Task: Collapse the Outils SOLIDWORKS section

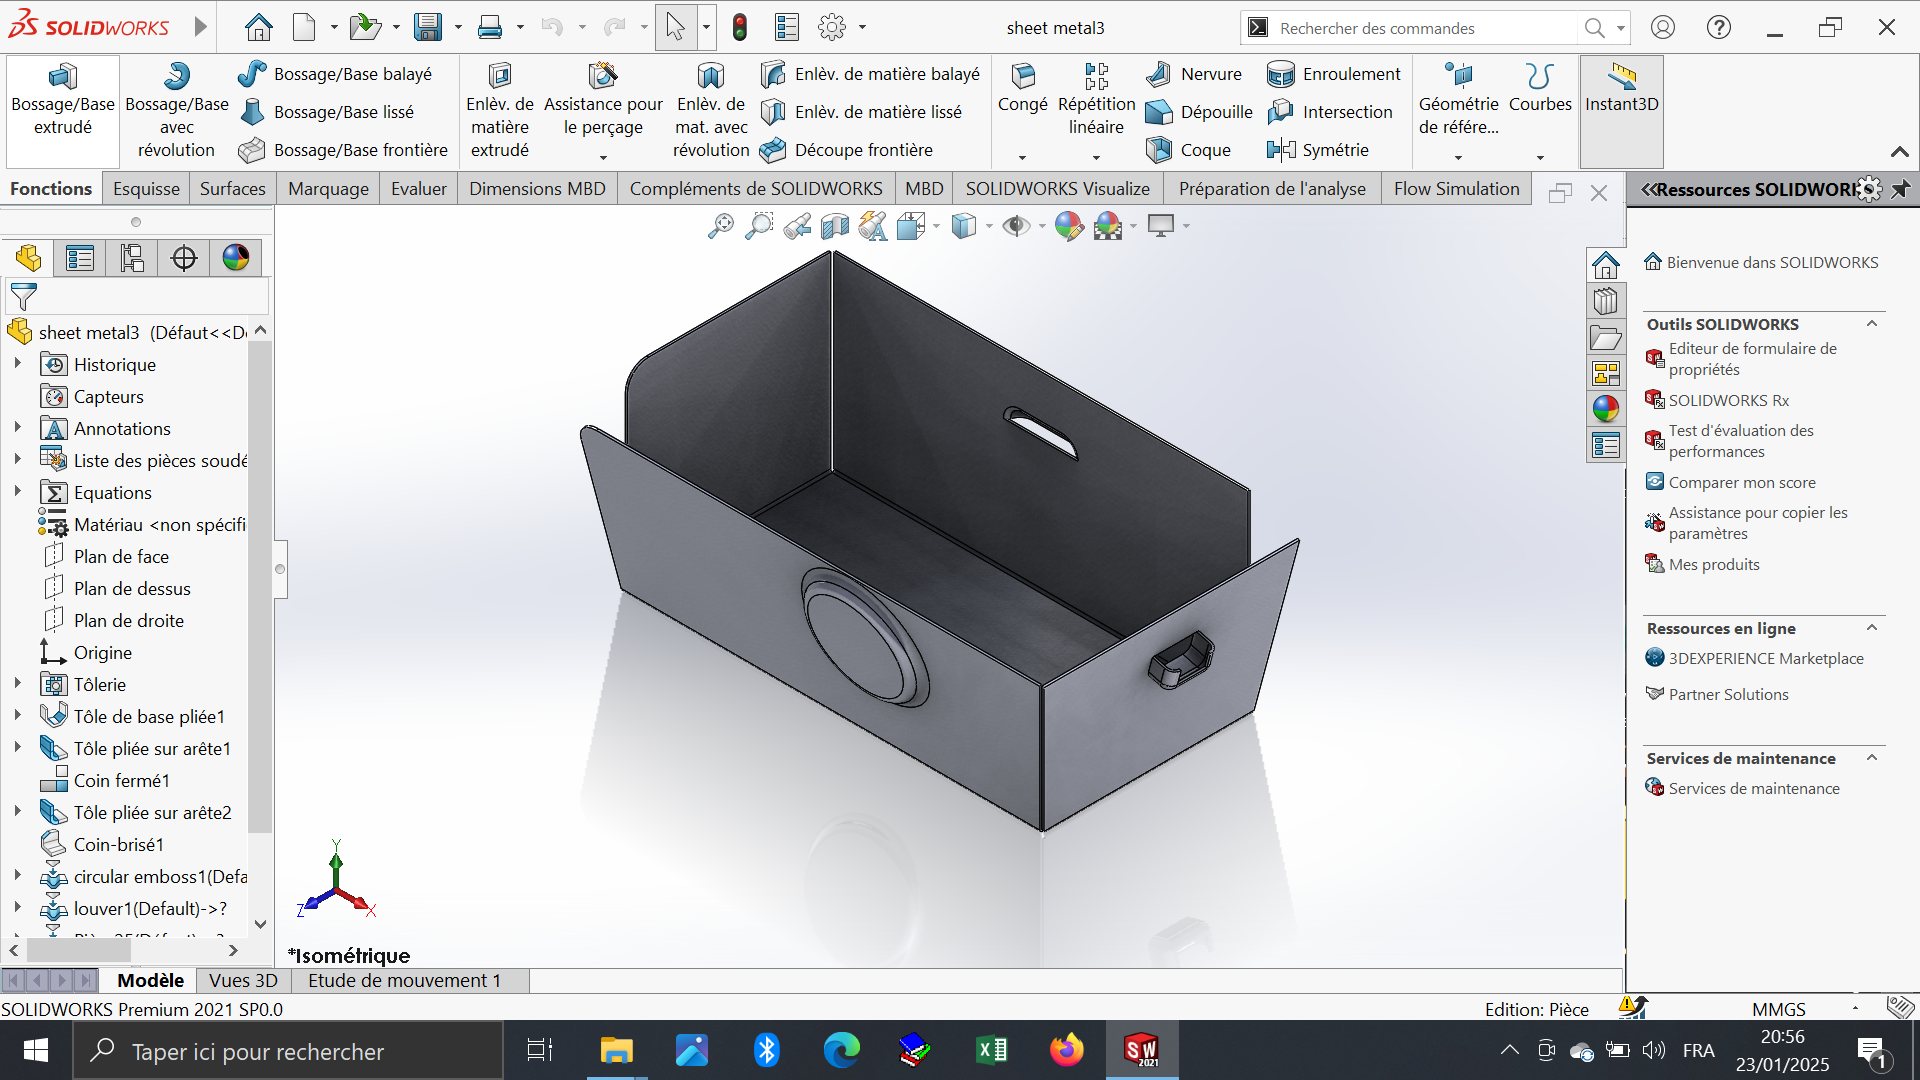Action: click(1872, 324)
